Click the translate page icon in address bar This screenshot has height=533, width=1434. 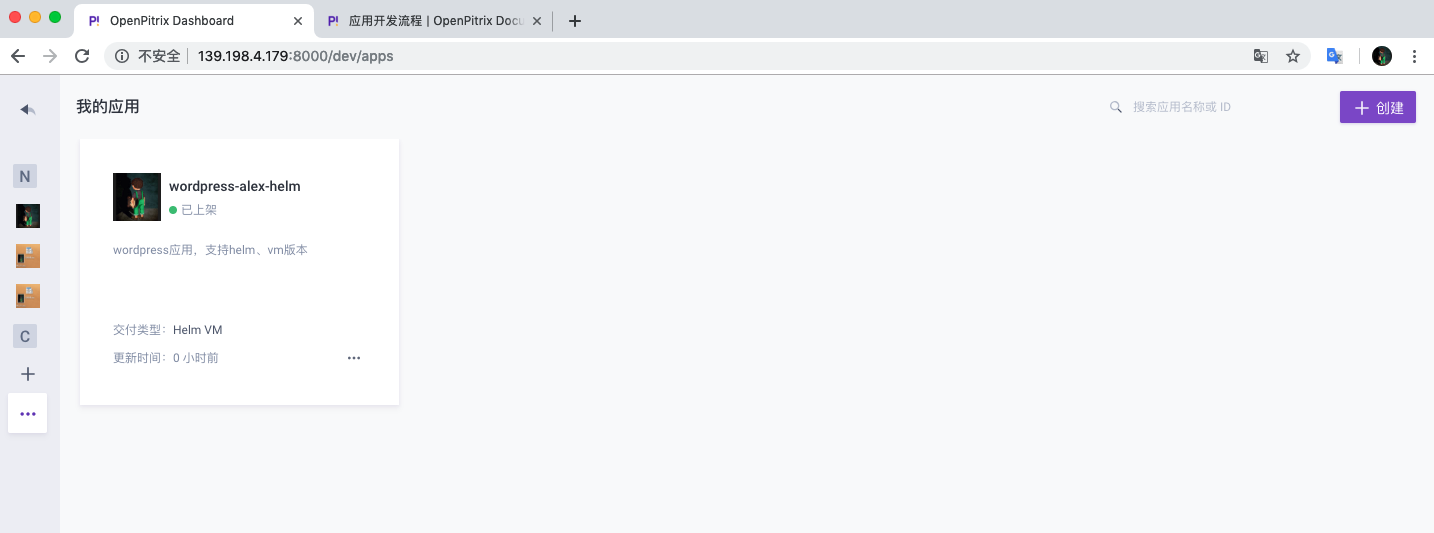(x=1261, y=56)
